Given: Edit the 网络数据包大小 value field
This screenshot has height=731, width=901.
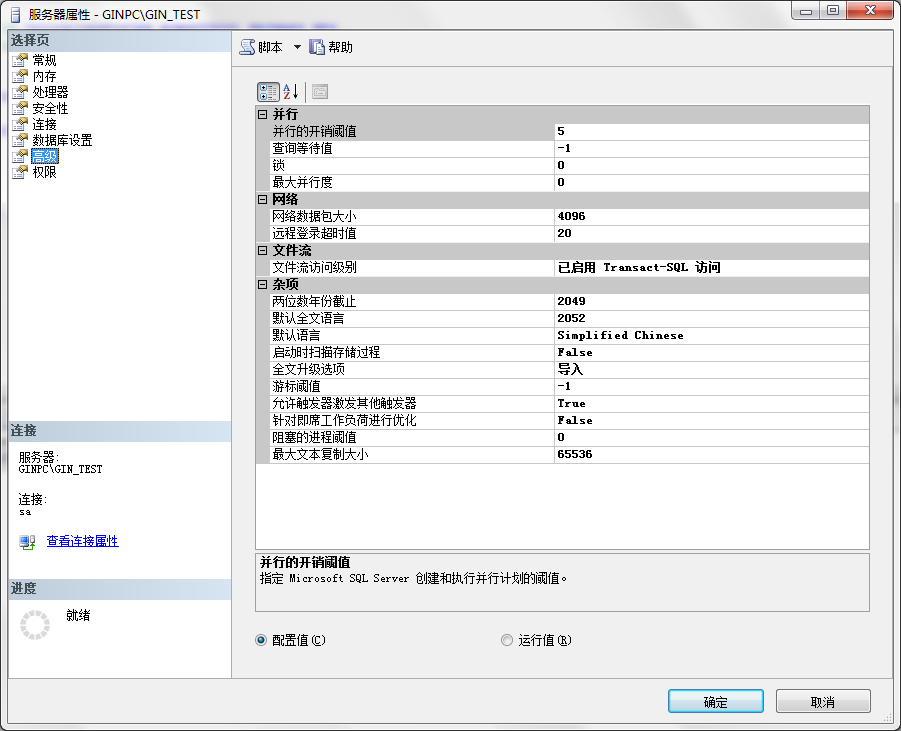Looking at the screenshot, I should 710,217.
